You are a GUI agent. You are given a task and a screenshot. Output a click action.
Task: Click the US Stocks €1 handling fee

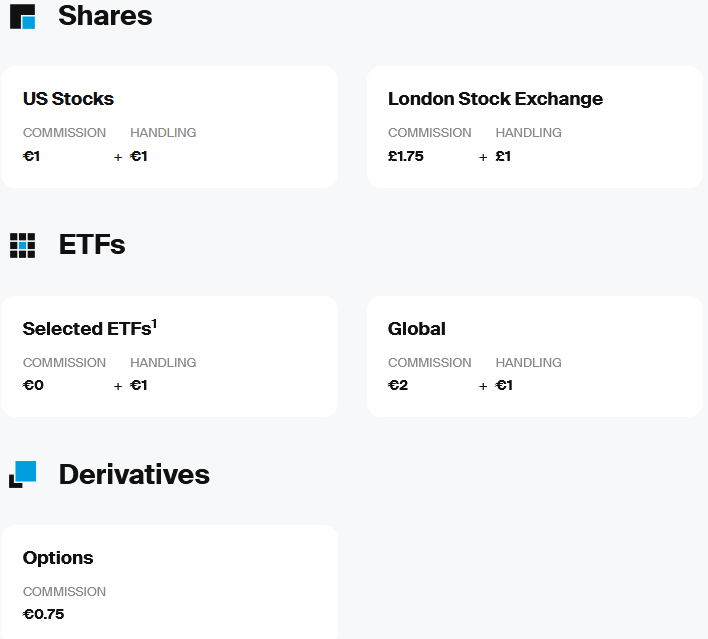tap(139, 156)
